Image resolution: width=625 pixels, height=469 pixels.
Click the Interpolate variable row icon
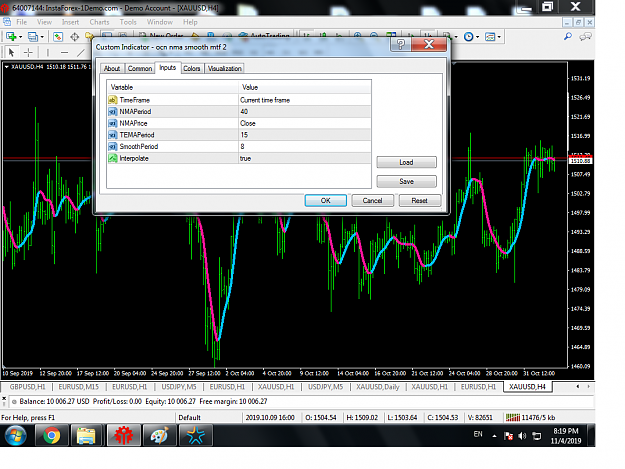[x=113, y=158]
